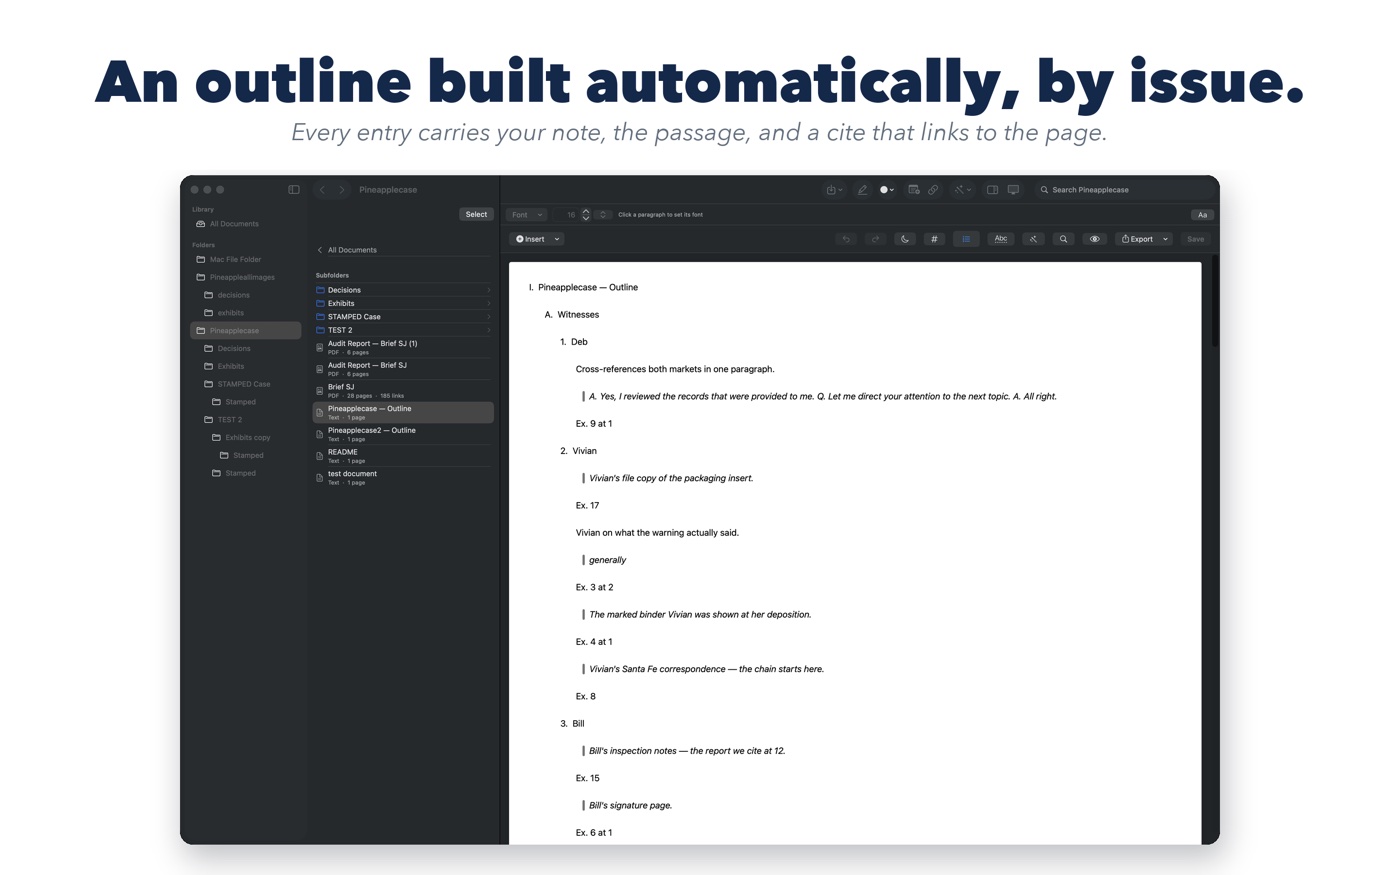
Task: Click the hash numbering icon
Action: tap(934, 239)
